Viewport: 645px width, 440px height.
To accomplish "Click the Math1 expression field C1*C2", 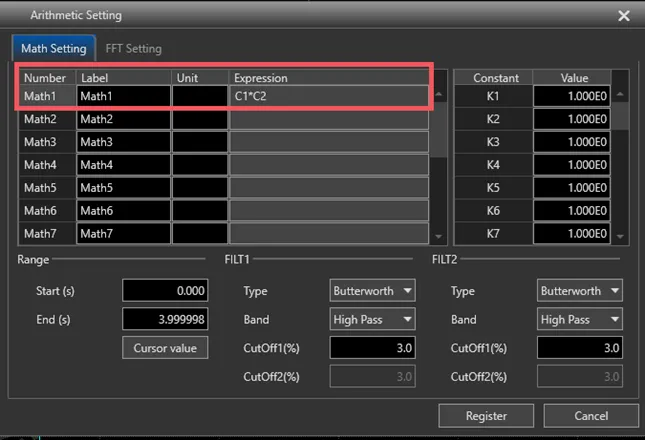I will [x=329, y=96].
